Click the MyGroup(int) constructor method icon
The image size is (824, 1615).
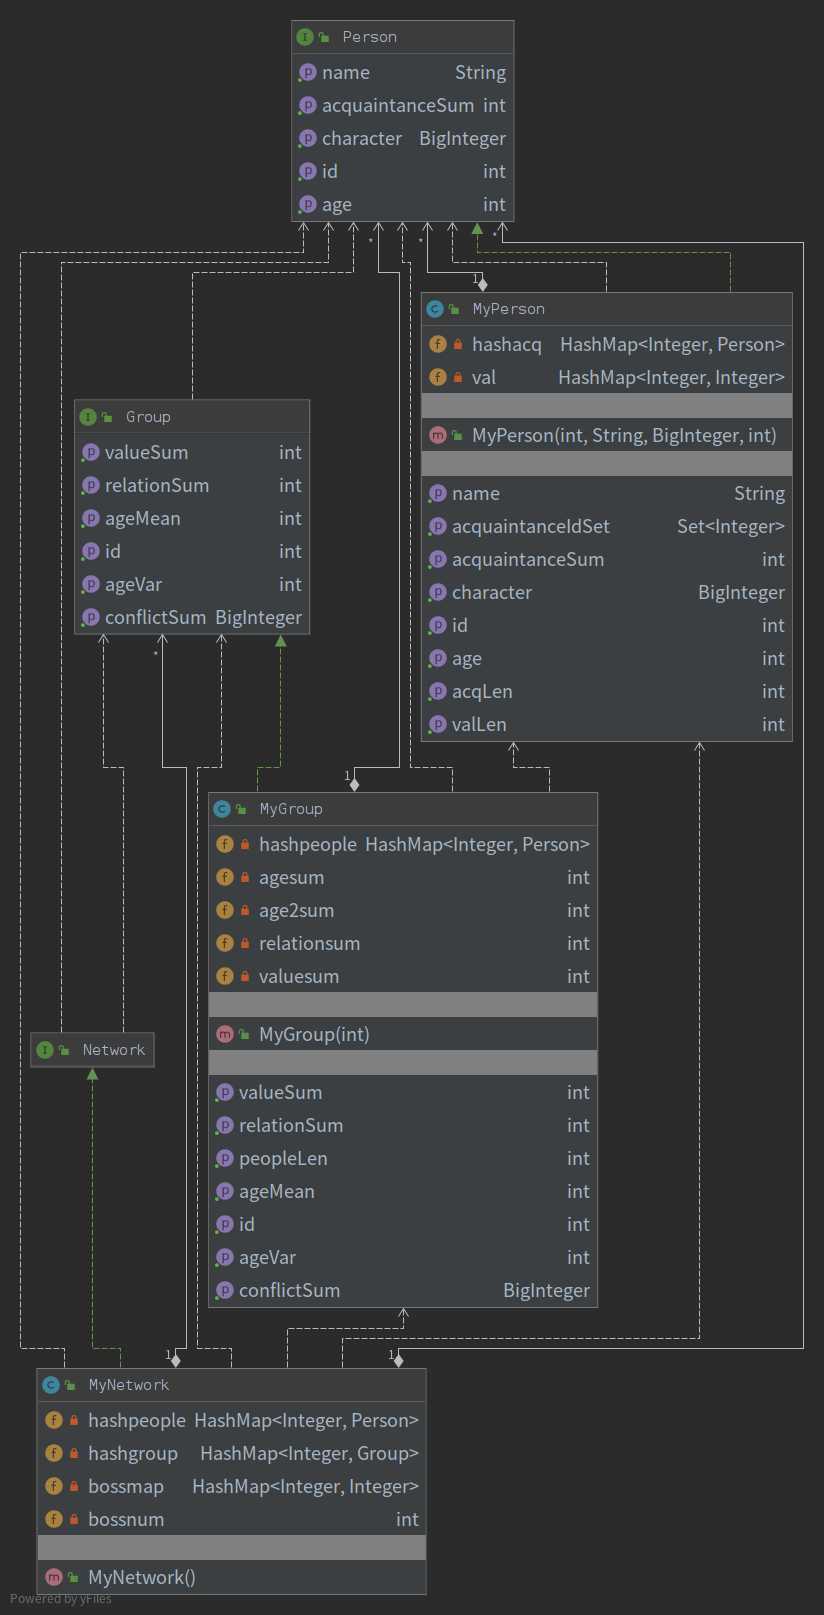coord(225,1034)
